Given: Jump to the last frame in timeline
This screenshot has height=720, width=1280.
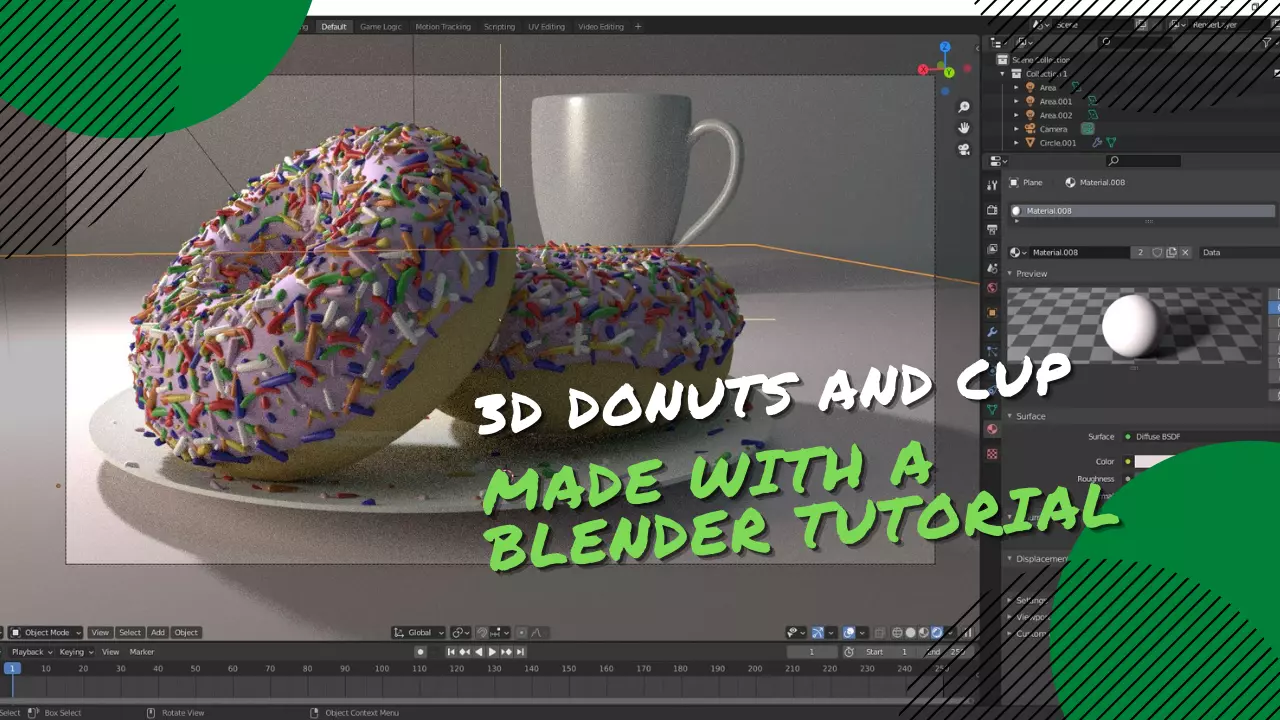Looking at the screenshot, I should coord(521,652).
